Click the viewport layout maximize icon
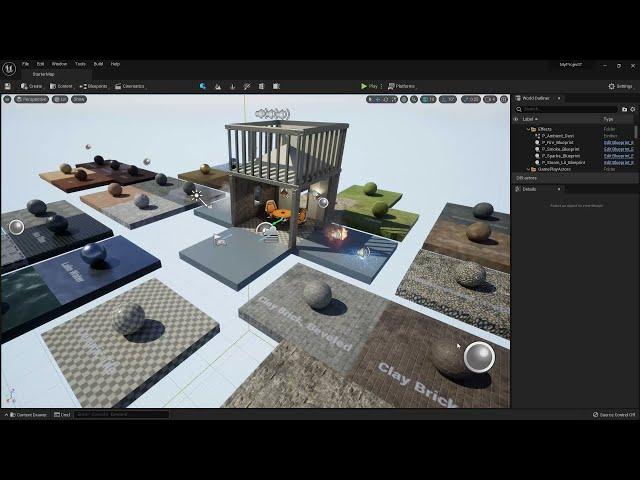Image resolution: width=640 pixels, height=480 pixels. 504,99
